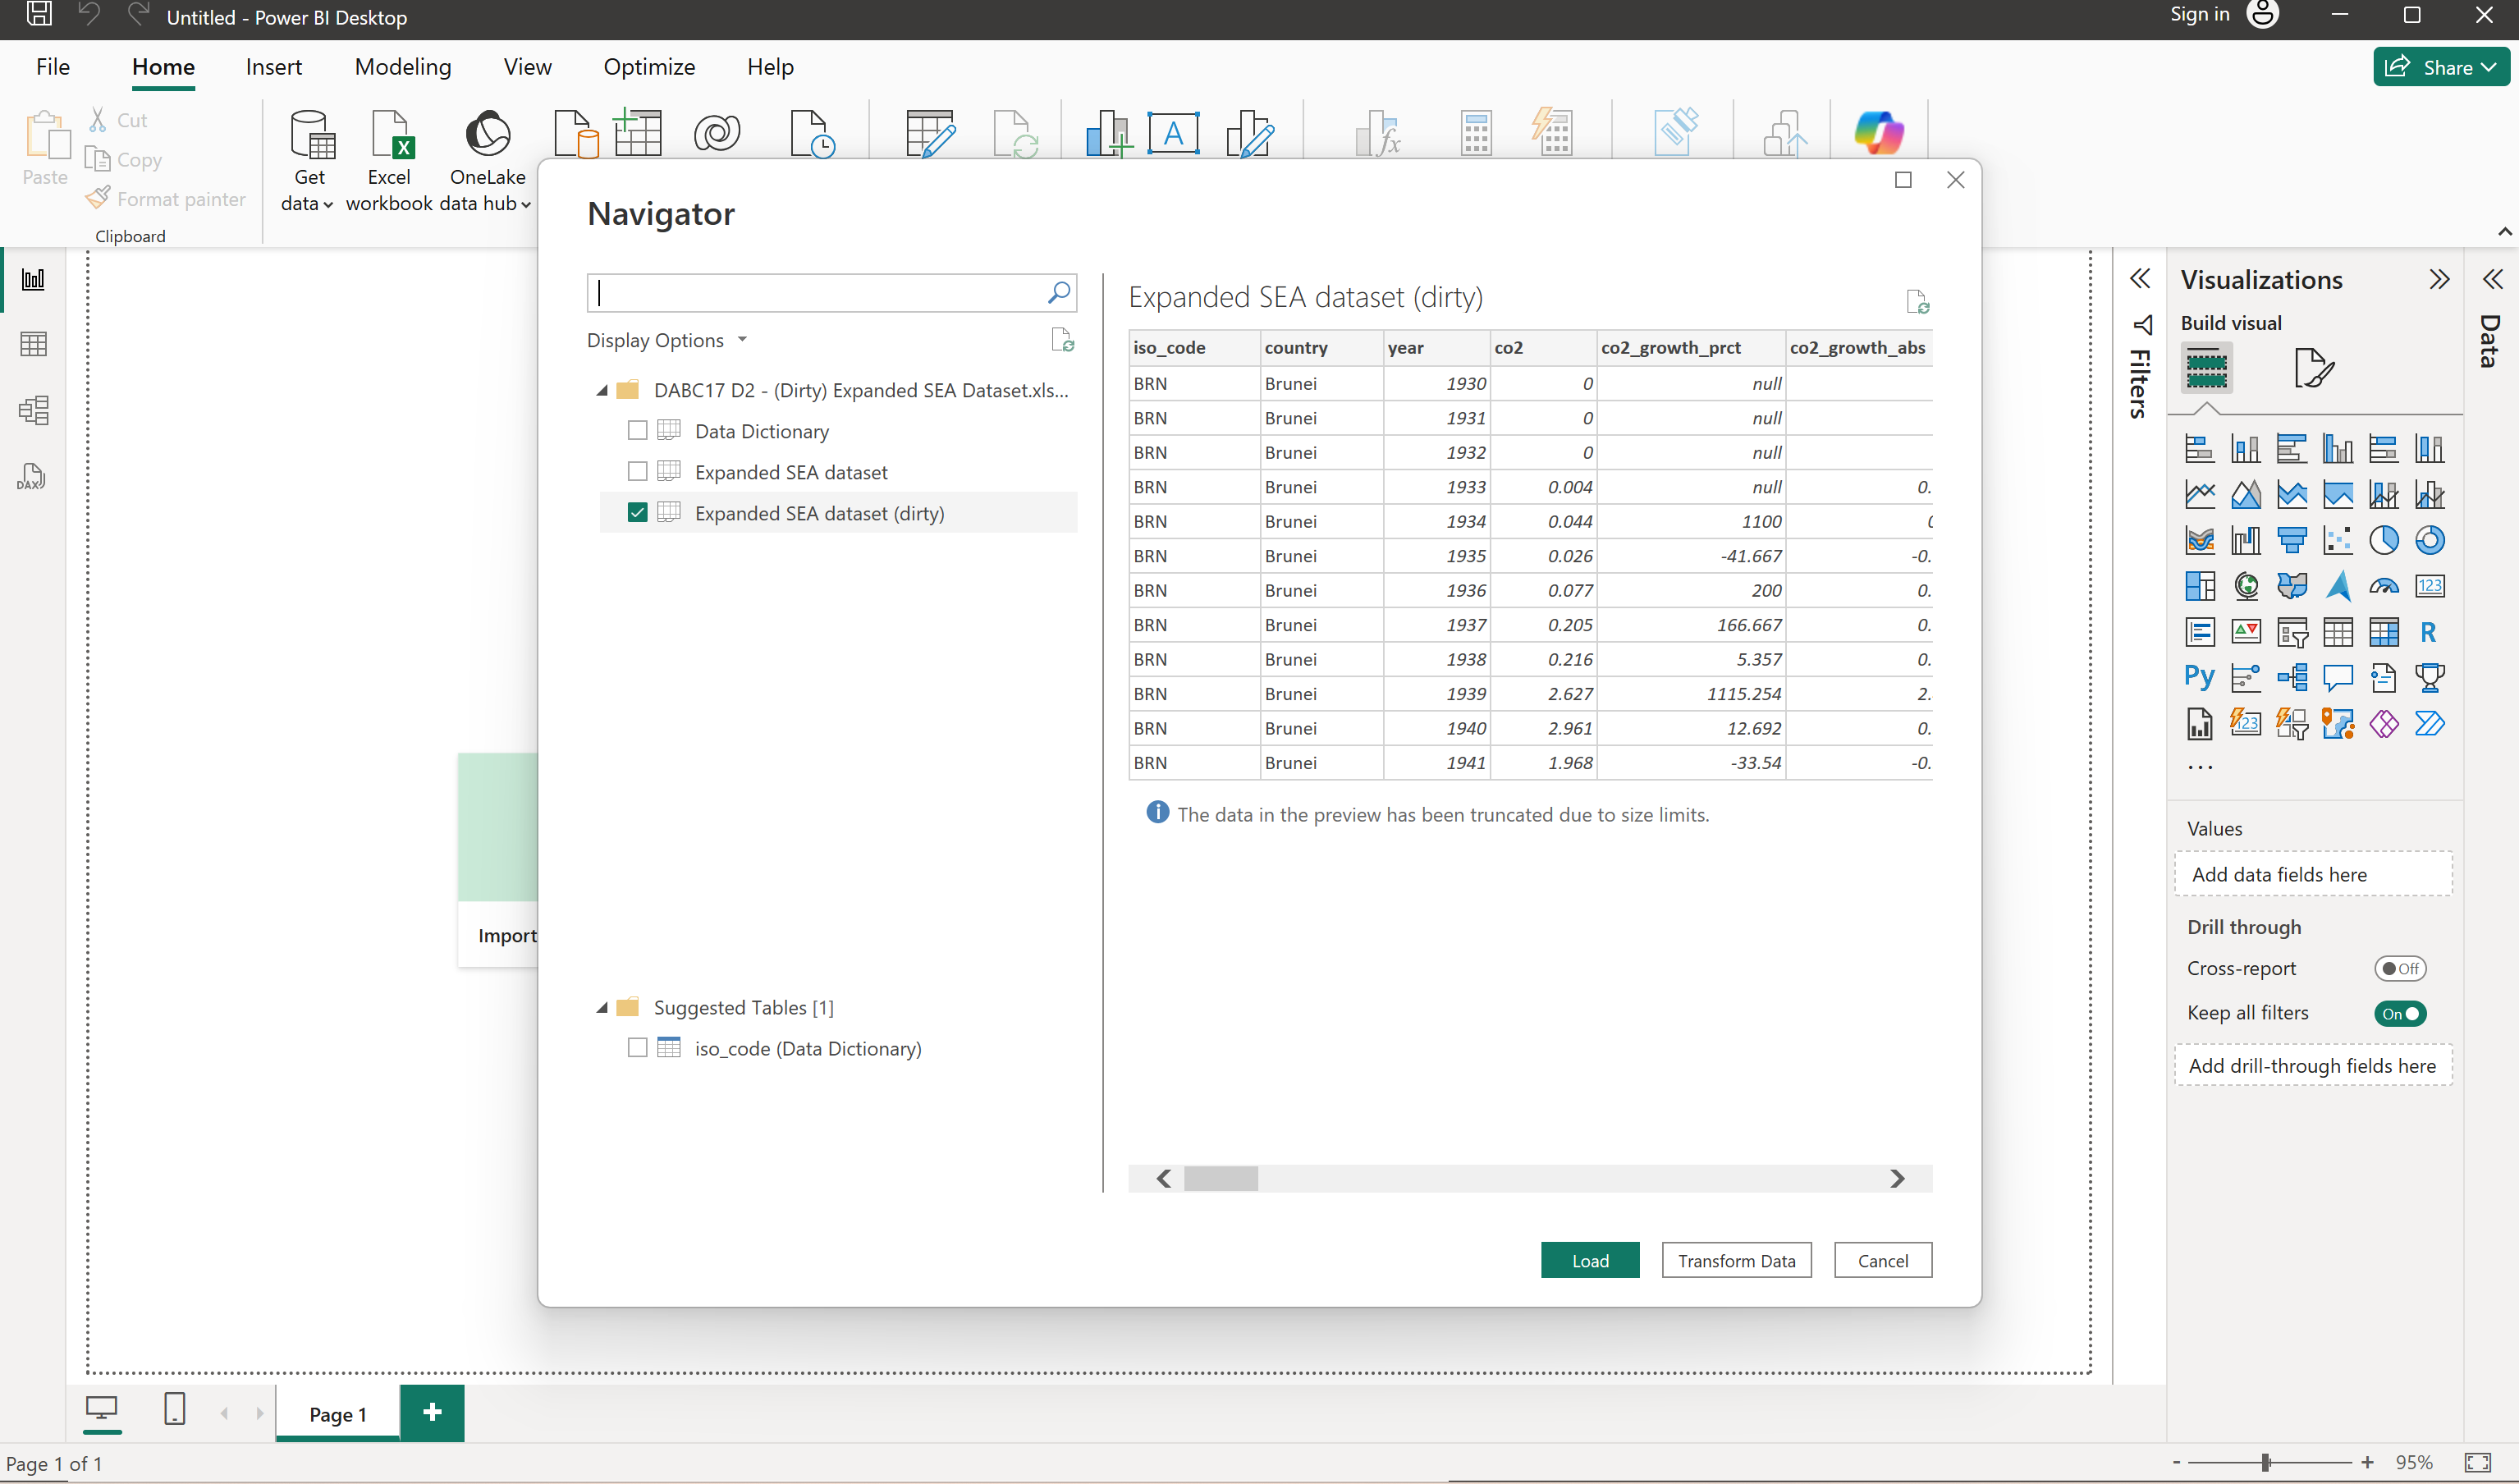Switch to Model view in sidebar
The width and height of the screenshot is (2519, 1484).
(x=34, y=410)
